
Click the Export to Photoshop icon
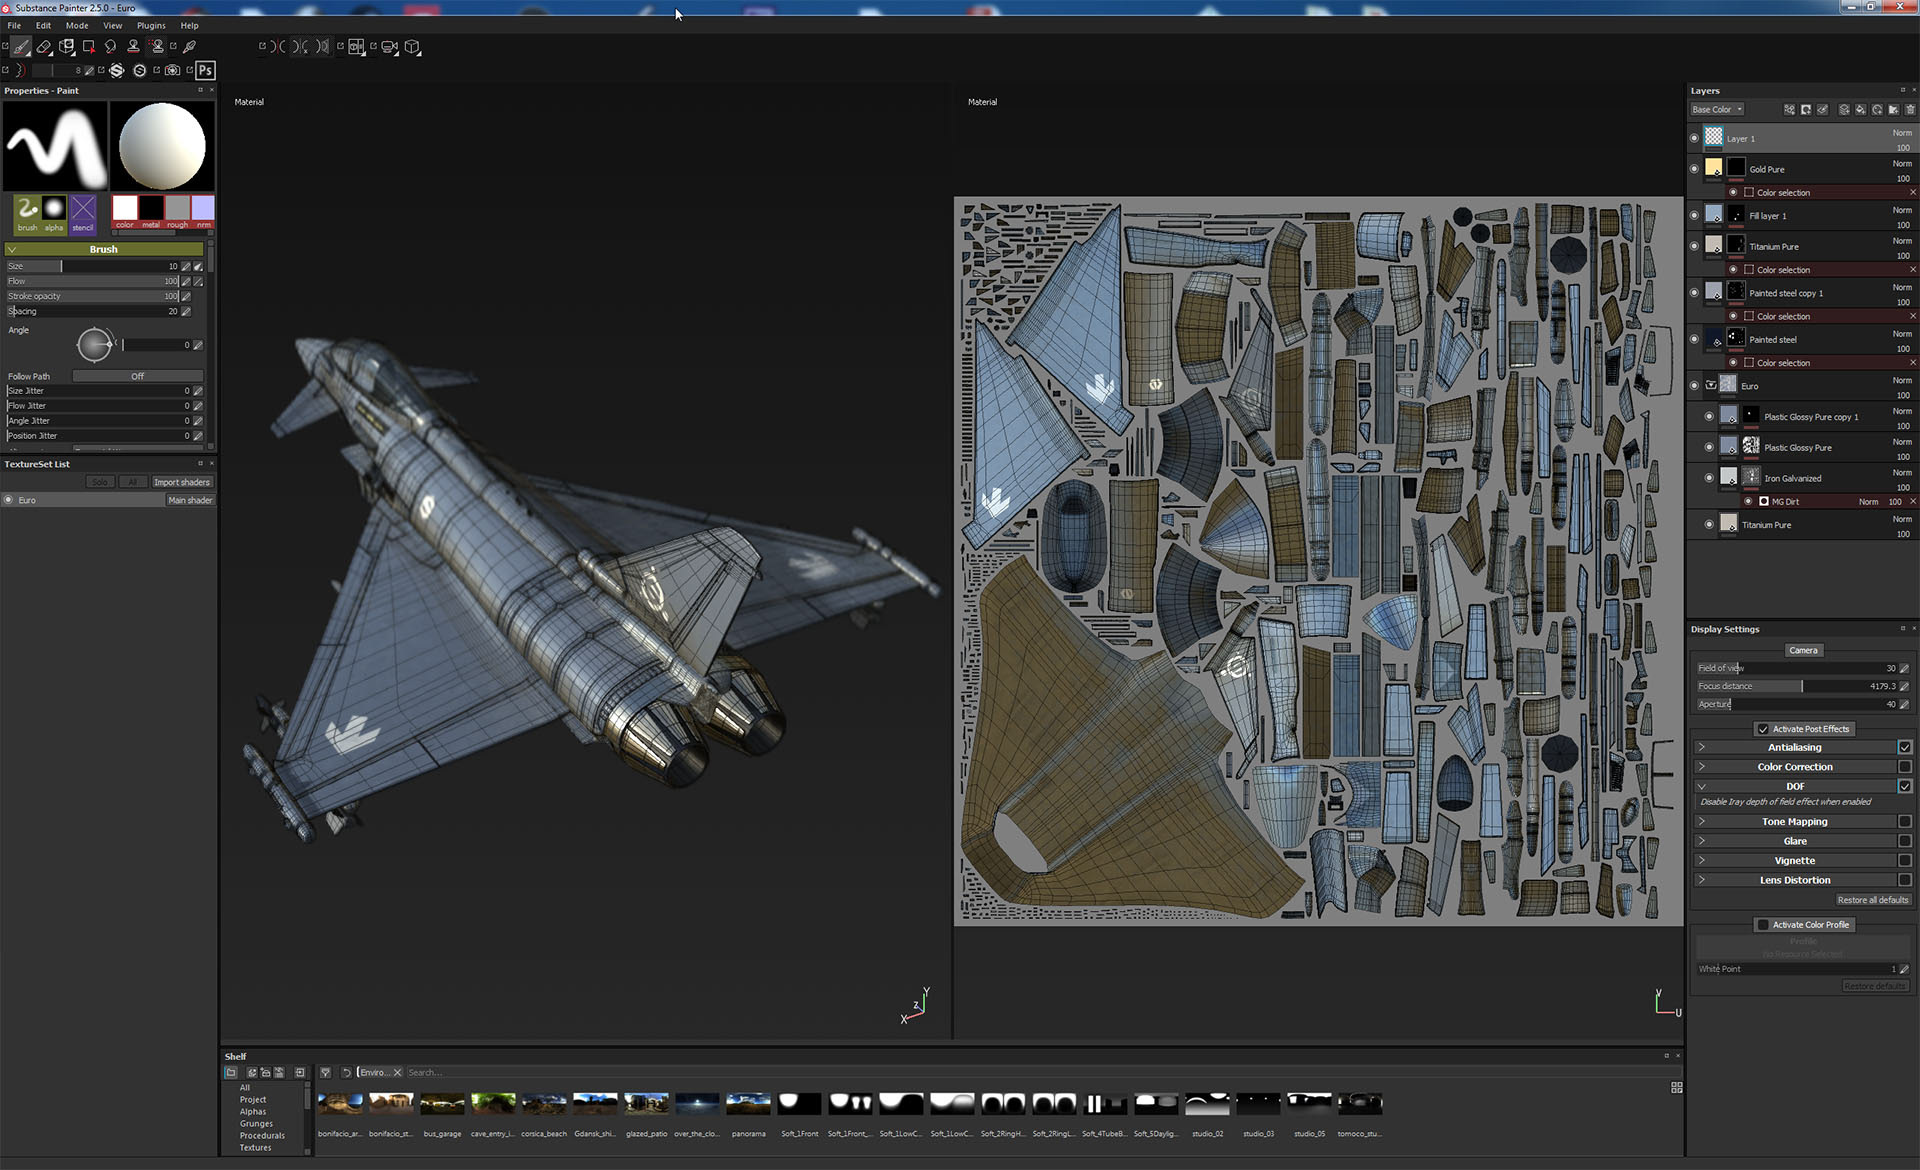pos(205,70)
